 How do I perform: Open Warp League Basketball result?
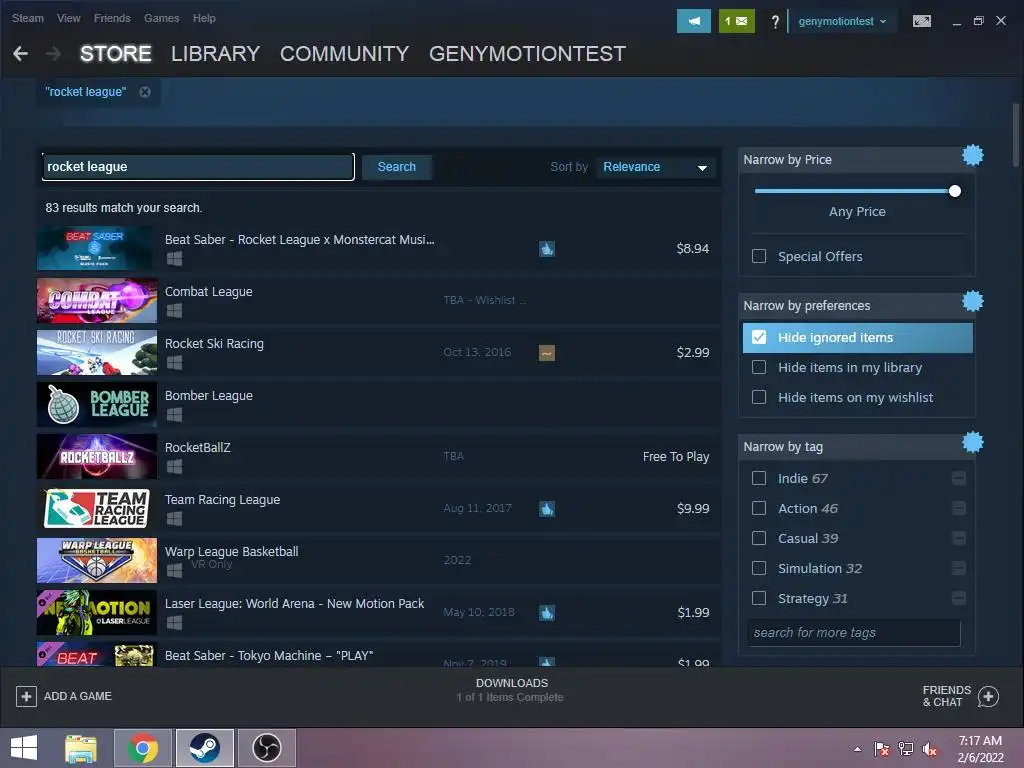point(378,560)
